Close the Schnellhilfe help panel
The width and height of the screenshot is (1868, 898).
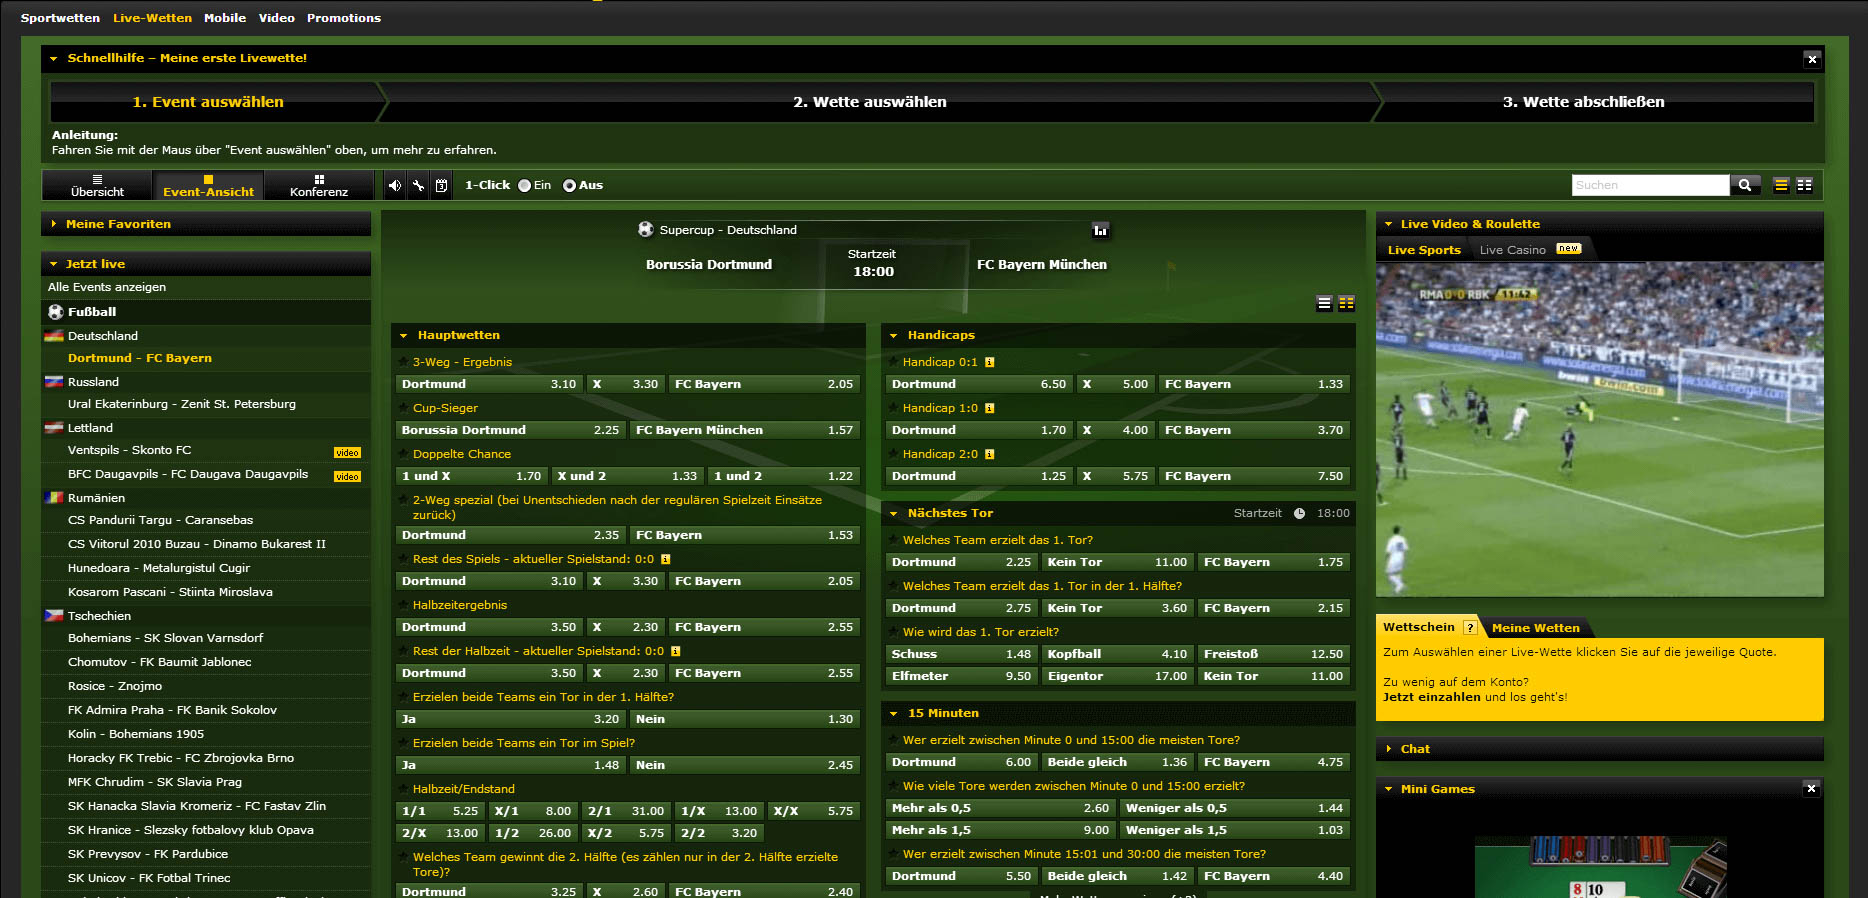pos(1811,59)
